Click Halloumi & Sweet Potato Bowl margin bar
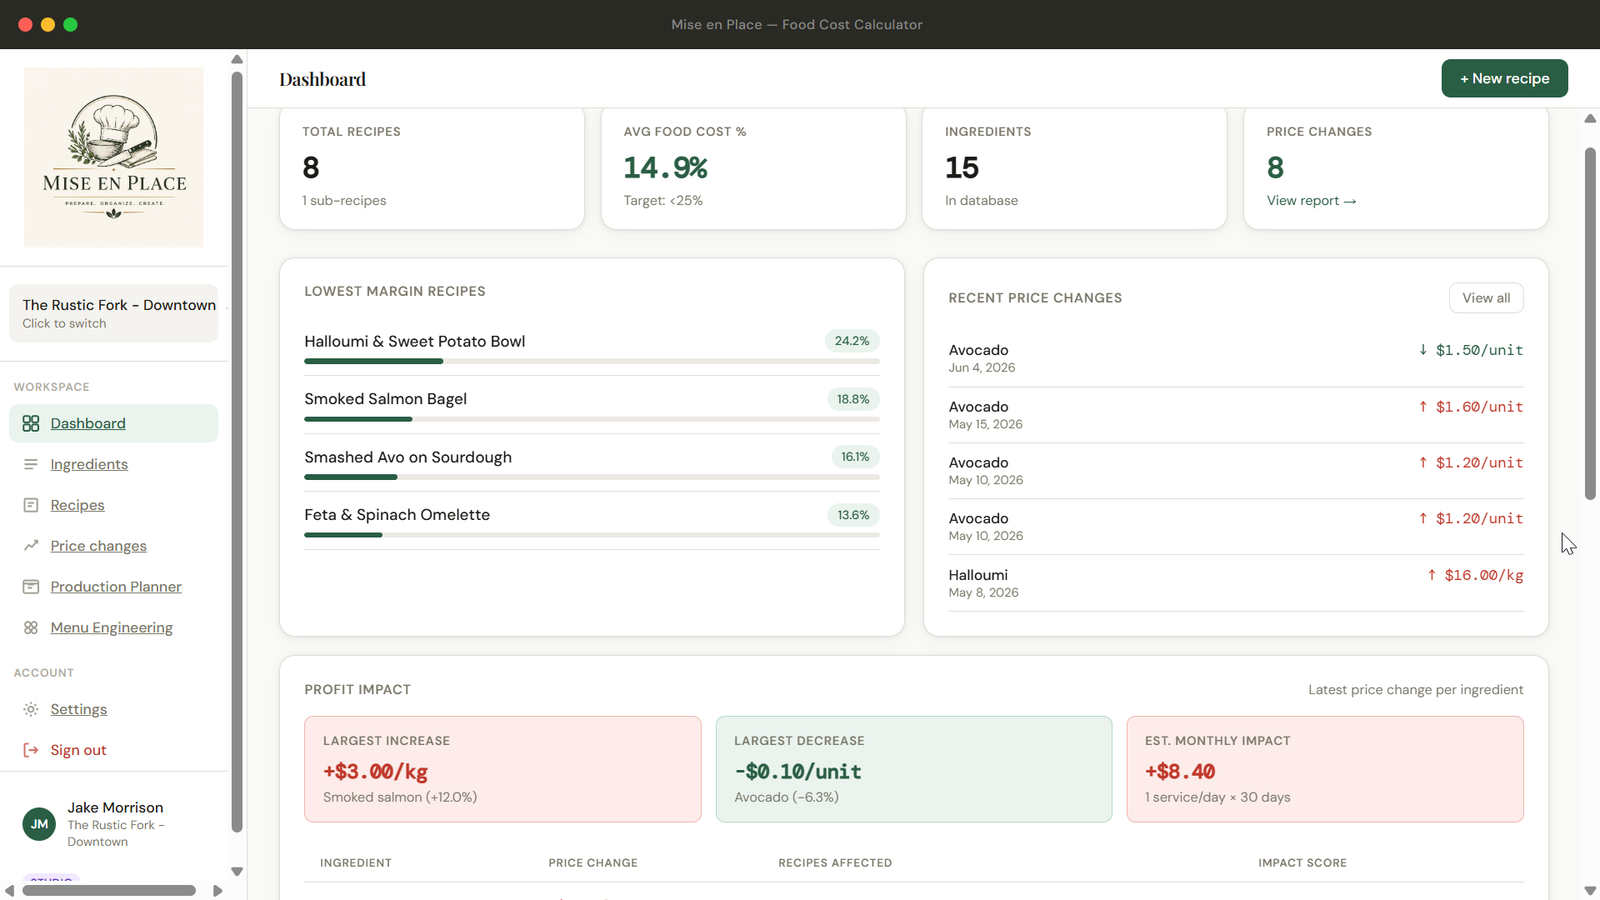1600x900 pixels. pyautogui.click(x=592, y=361)
